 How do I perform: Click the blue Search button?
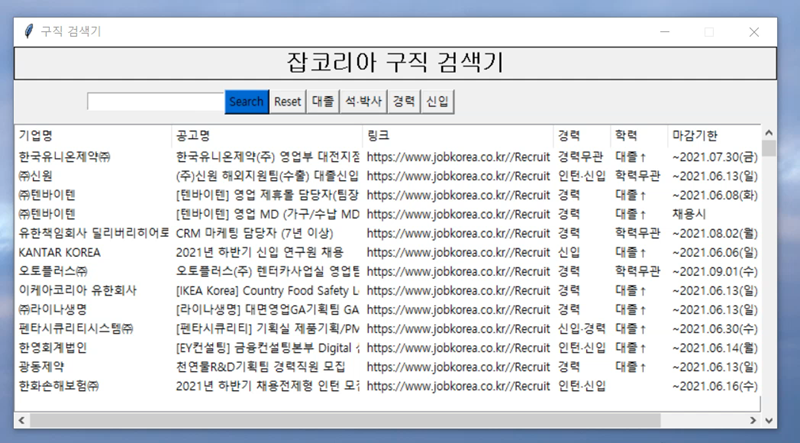246,102
